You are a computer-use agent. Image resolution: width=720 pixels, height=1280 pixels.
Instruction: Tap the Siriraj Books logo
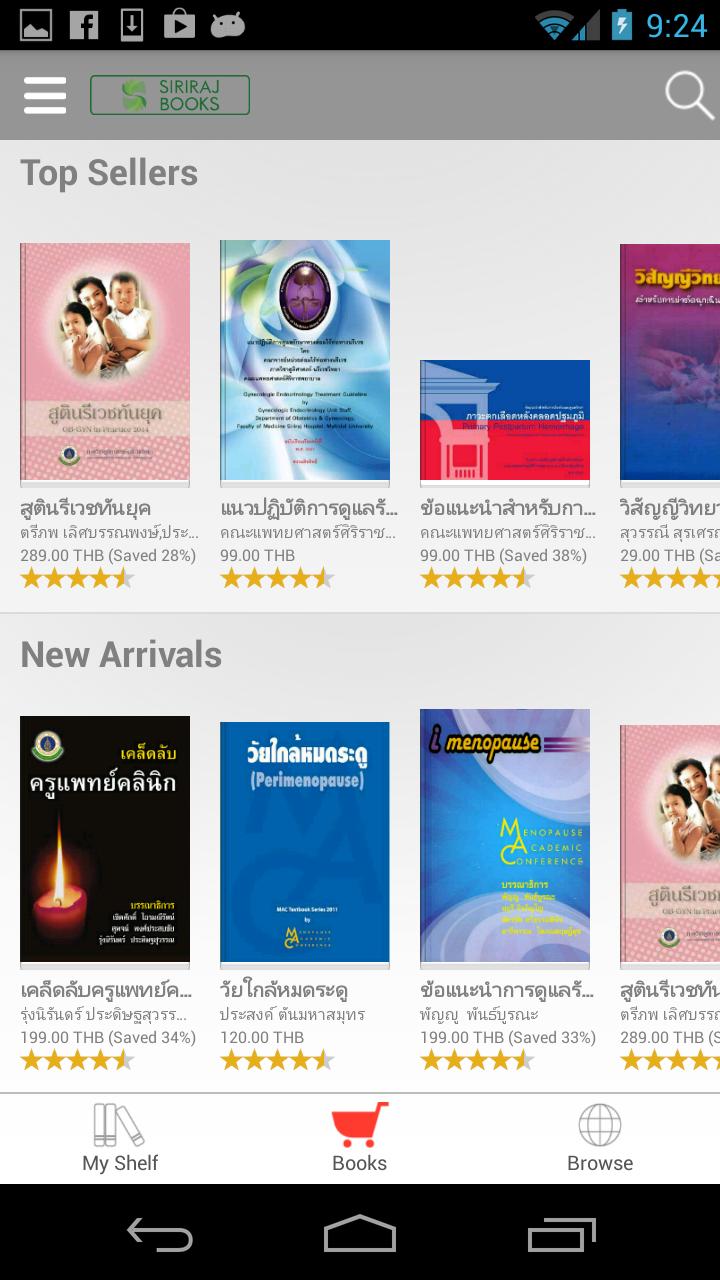(170, 96)
